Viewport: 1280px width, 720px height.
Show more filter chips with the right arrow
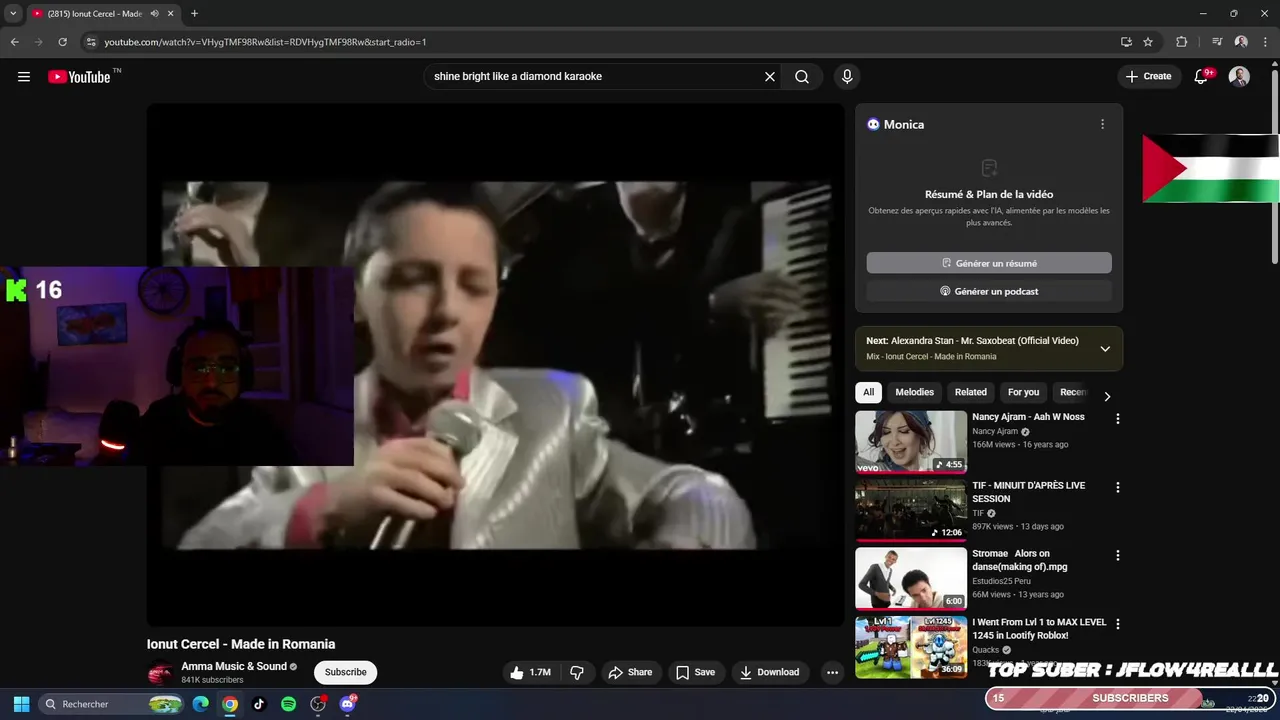click(x=1107, y=397)
